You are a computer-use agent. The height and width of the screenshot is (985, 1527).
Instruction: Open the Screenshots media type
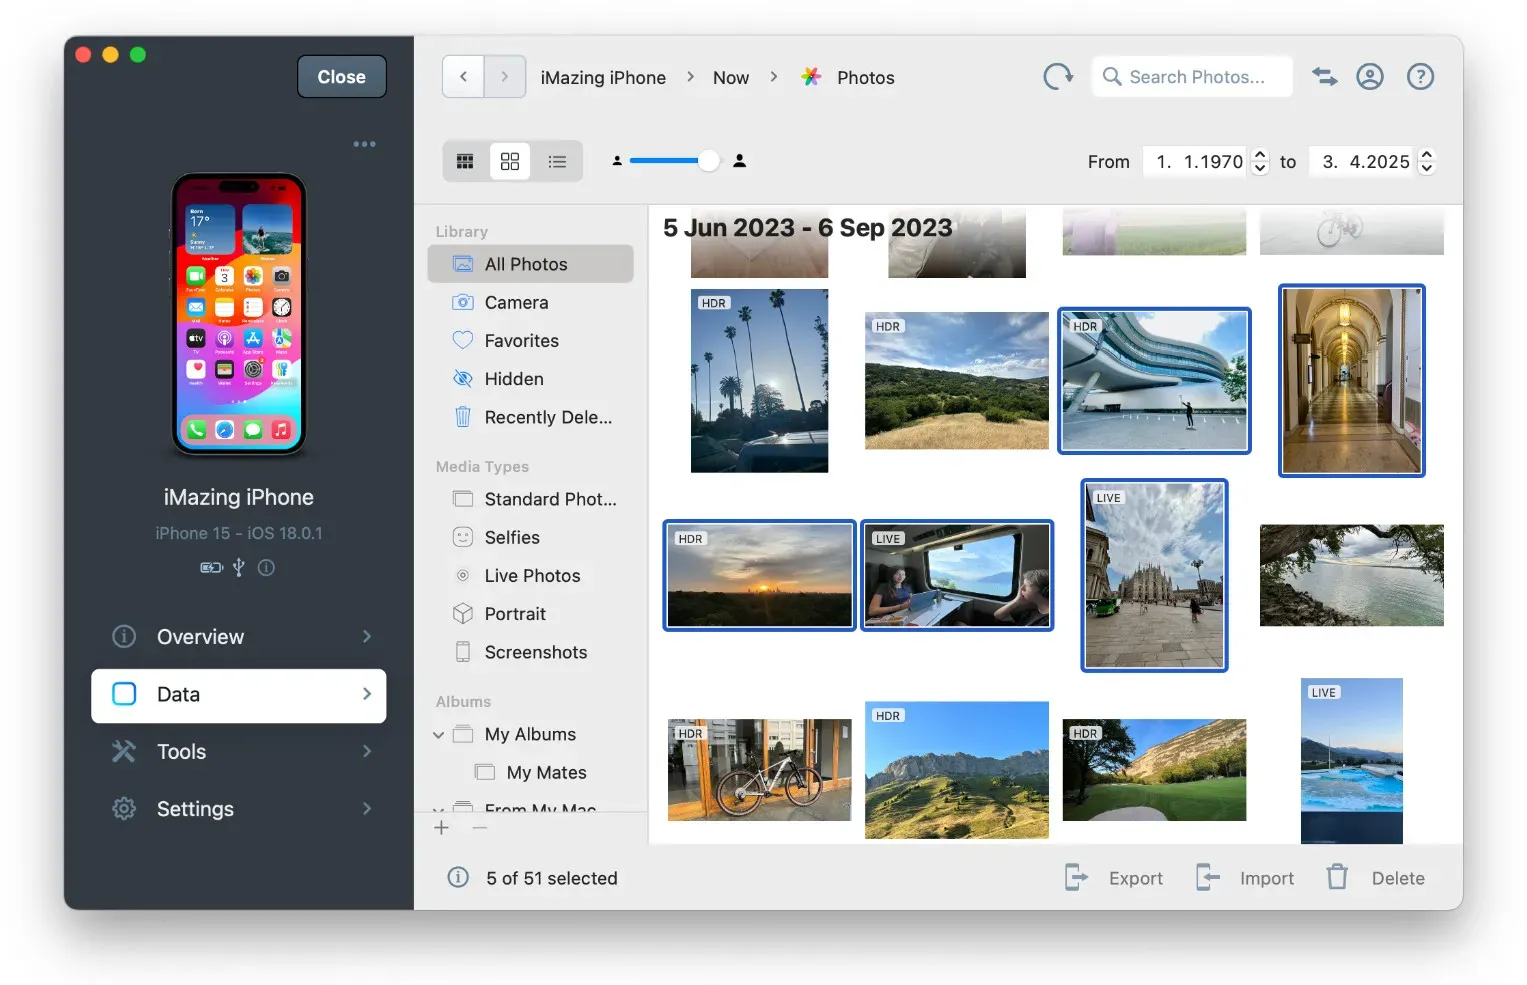[536, 651]
